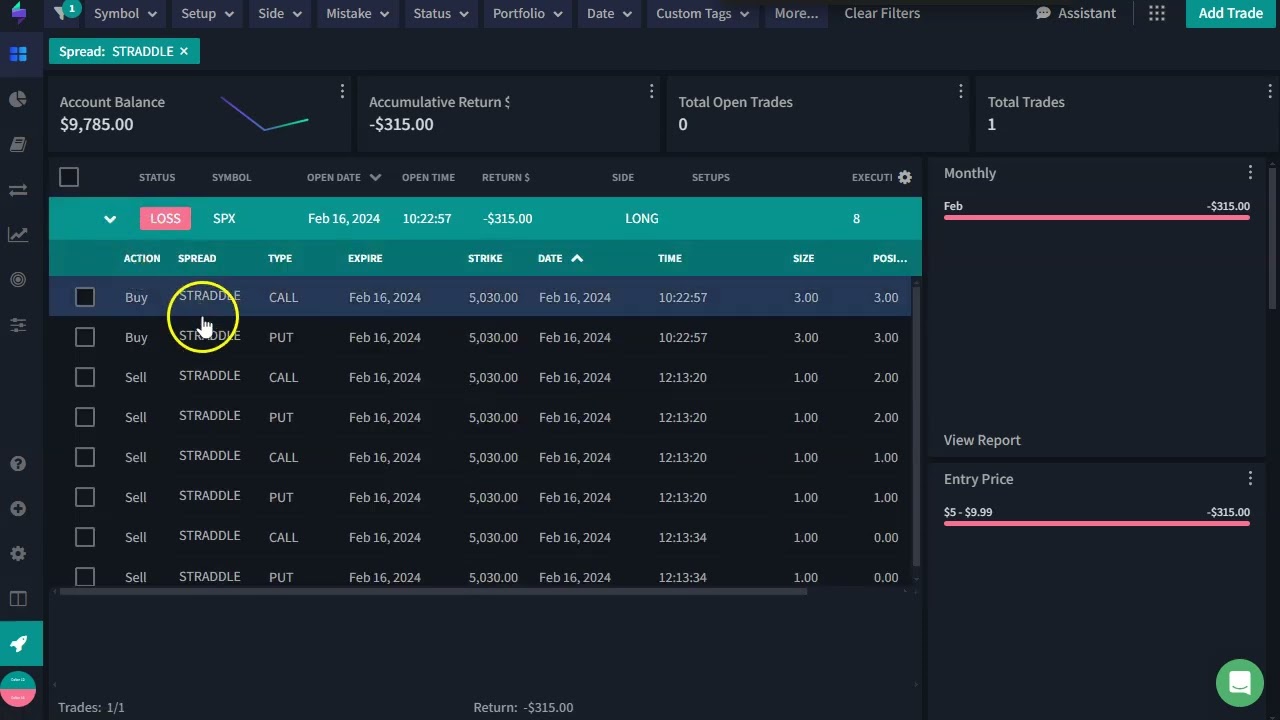Viewport: 1280px width, 720px height.
Task: Open the chat support bubble icon
Action: coord(1240,683)
